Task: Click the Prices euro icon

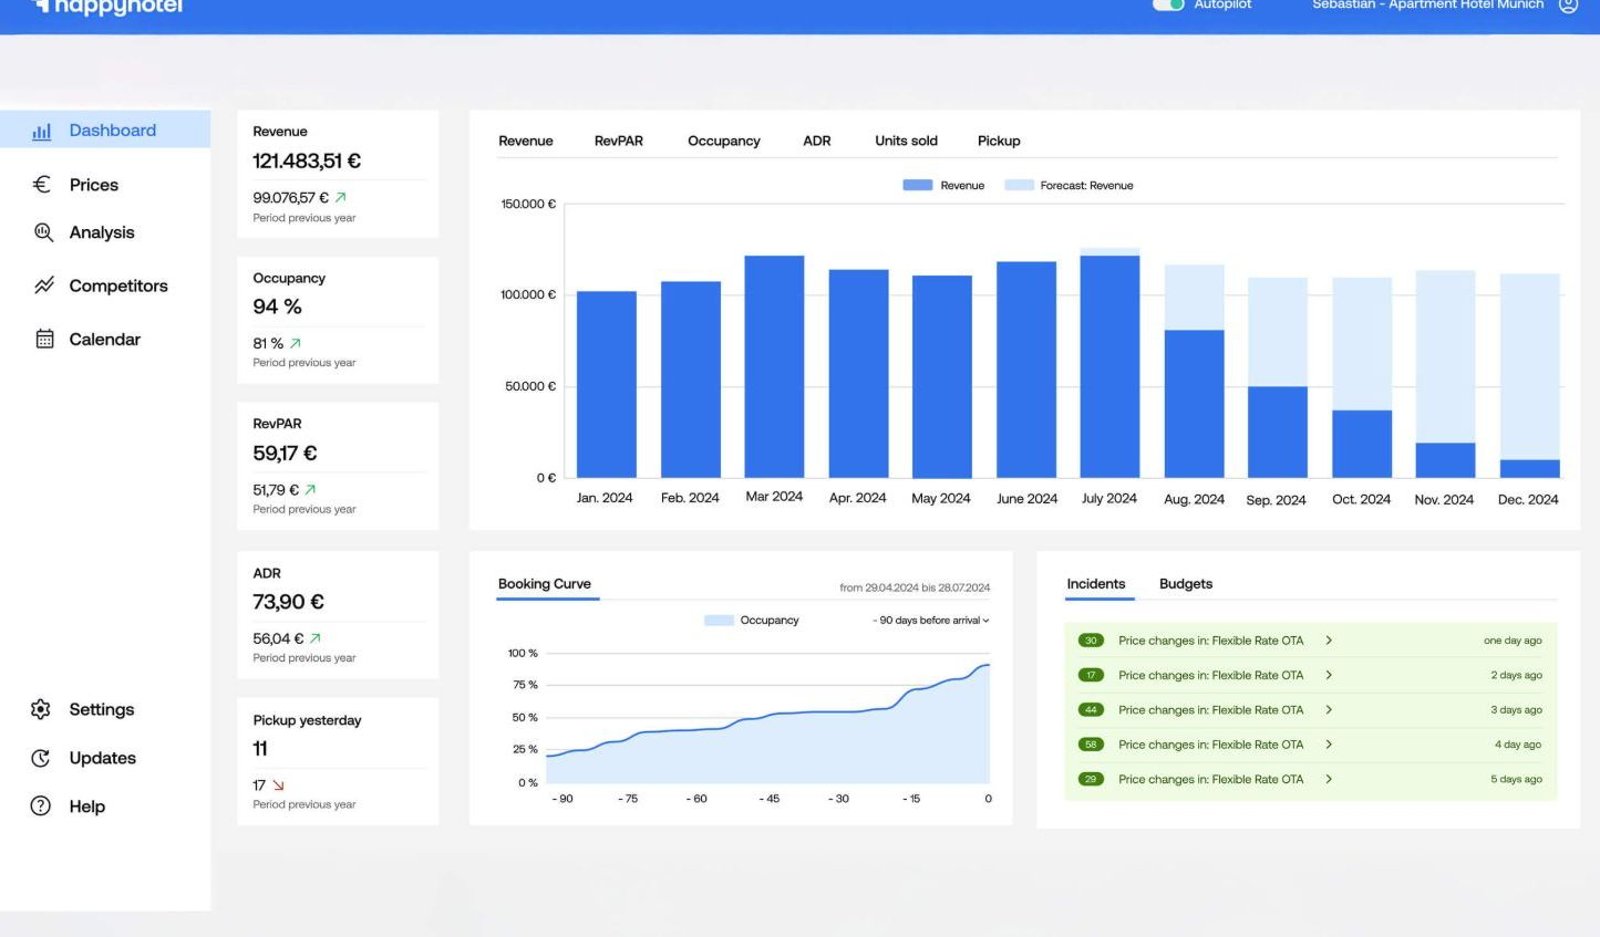Action: point(42,184)
